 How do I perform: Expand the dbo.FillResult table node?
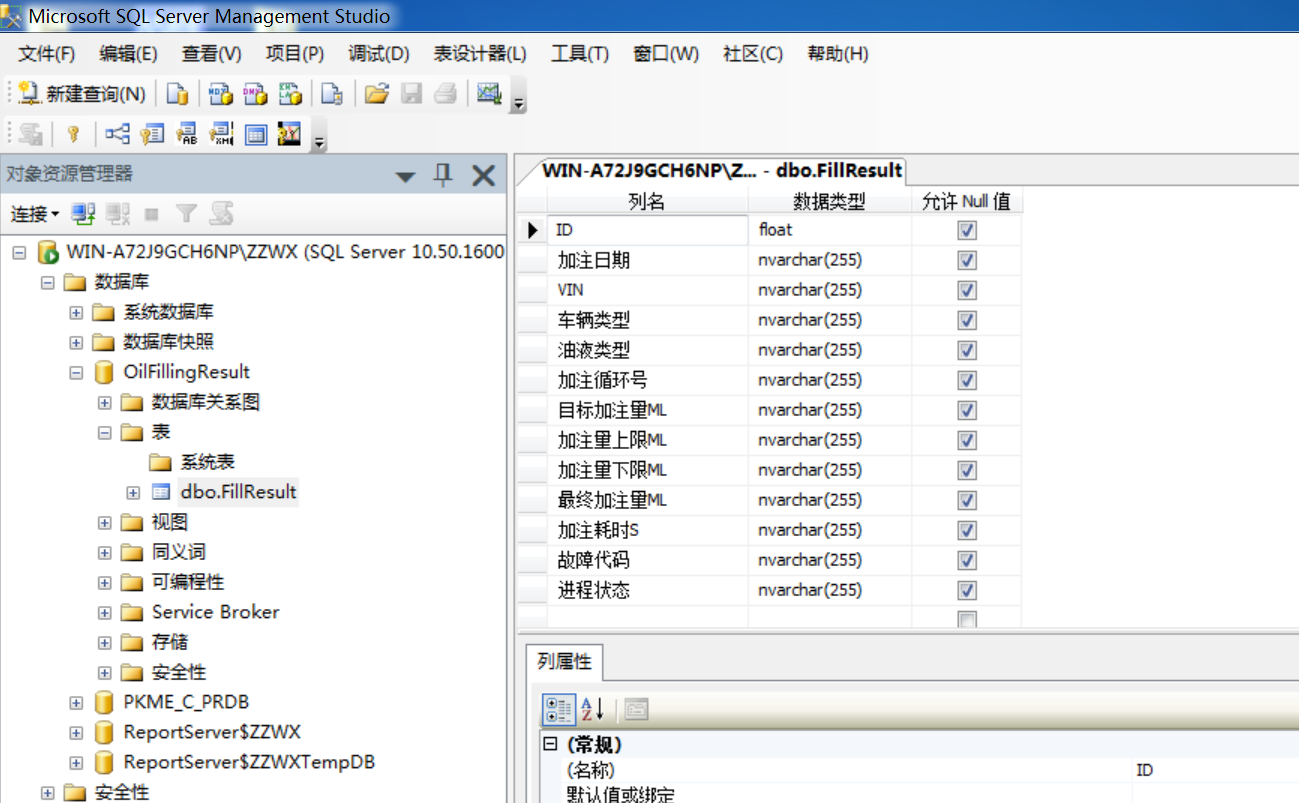click(133, 492)
